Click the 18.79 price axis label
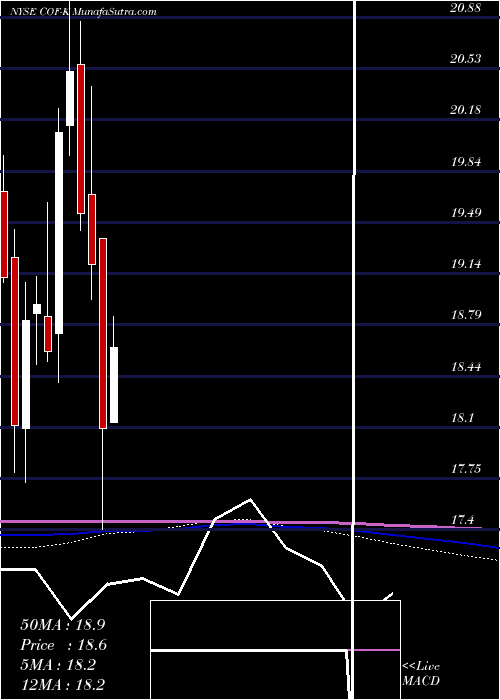Image resolution: width=500 pixels, height=700 pixels. point(466,315)
